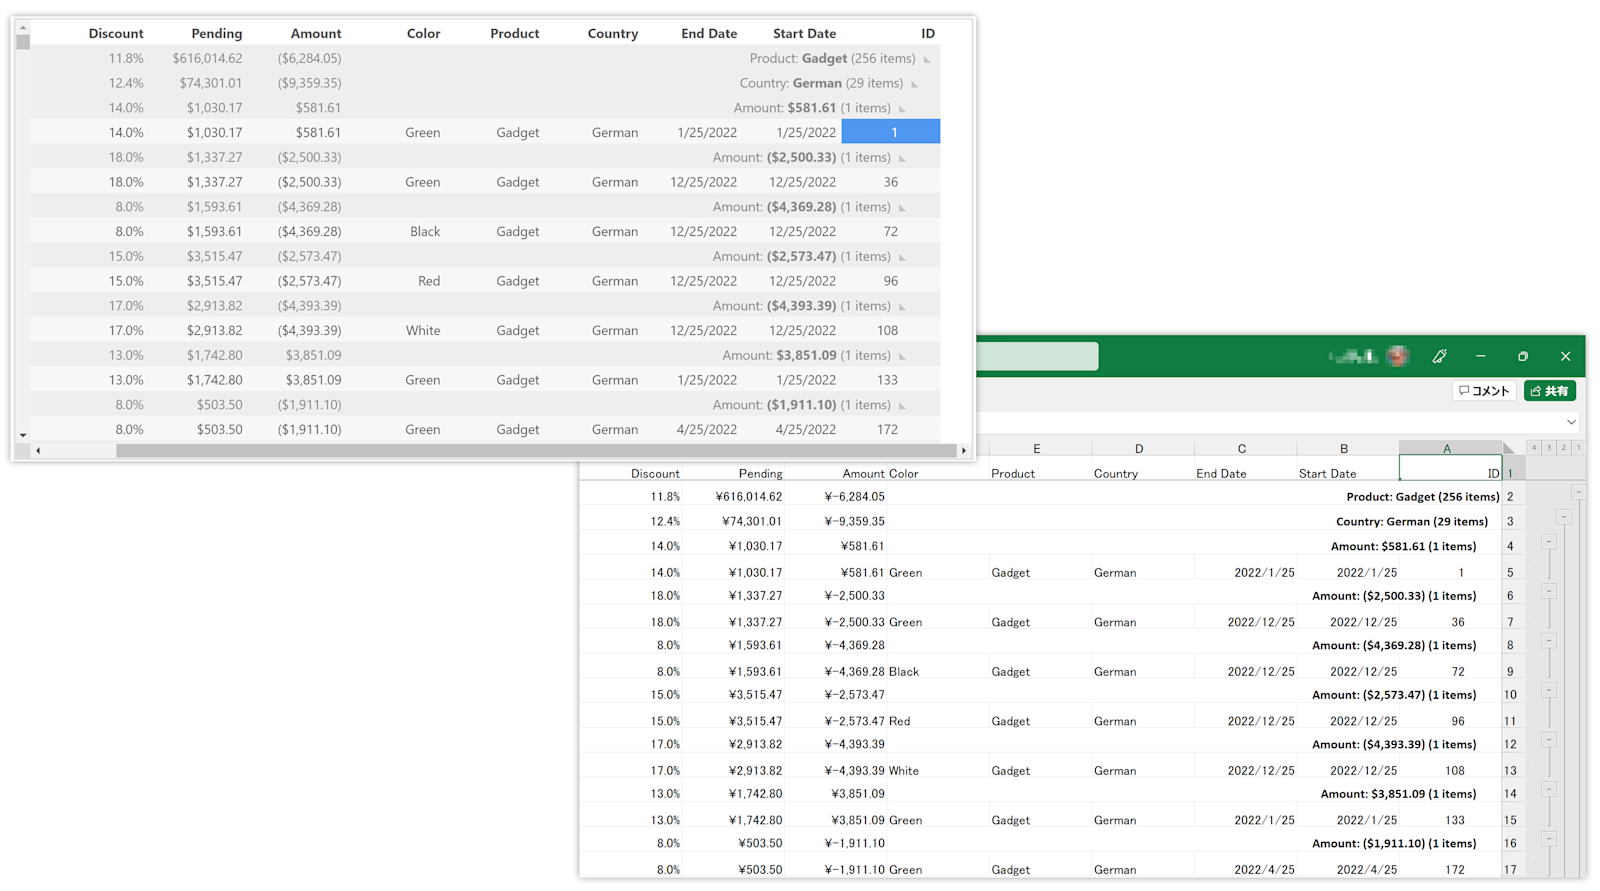Image resolution: width=1600 pixels, height=891 pixels.
Task: Collapse the Product: Gadget group in grid
Action: tap(927, 60)
